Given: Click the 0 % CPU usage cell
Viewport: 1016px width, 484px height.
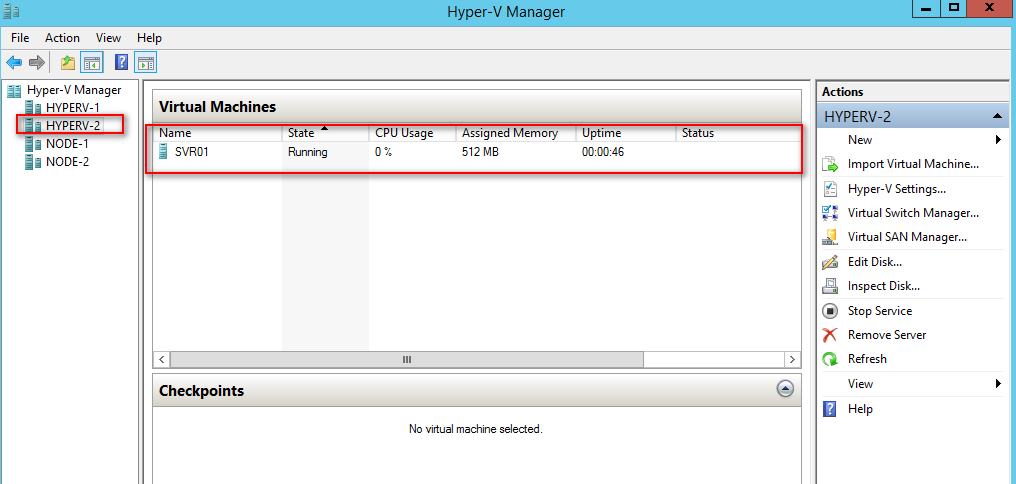Looking at the screenshot, I should pyautogui.click(x=384, y=152).
